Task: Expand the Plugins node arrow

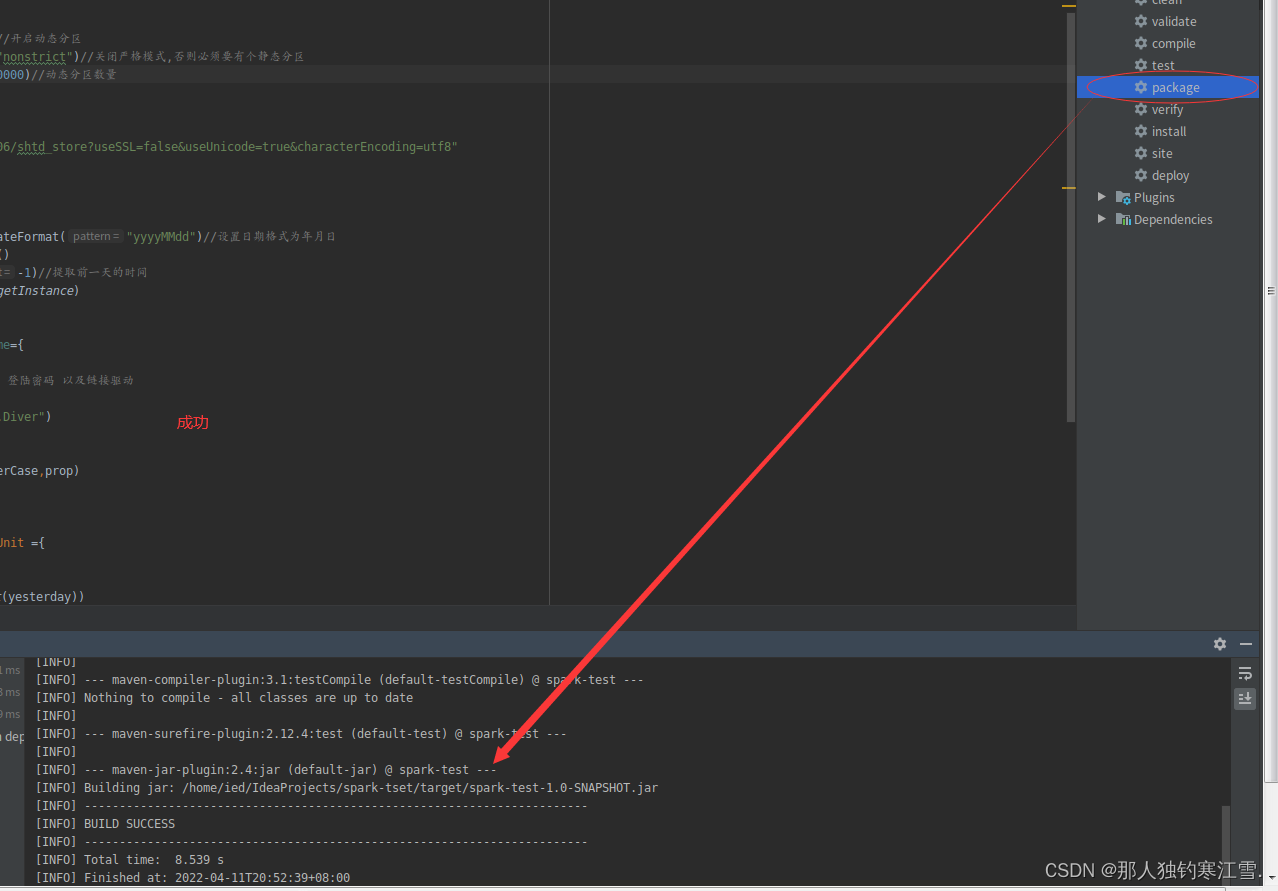Action: [1102, 197]
